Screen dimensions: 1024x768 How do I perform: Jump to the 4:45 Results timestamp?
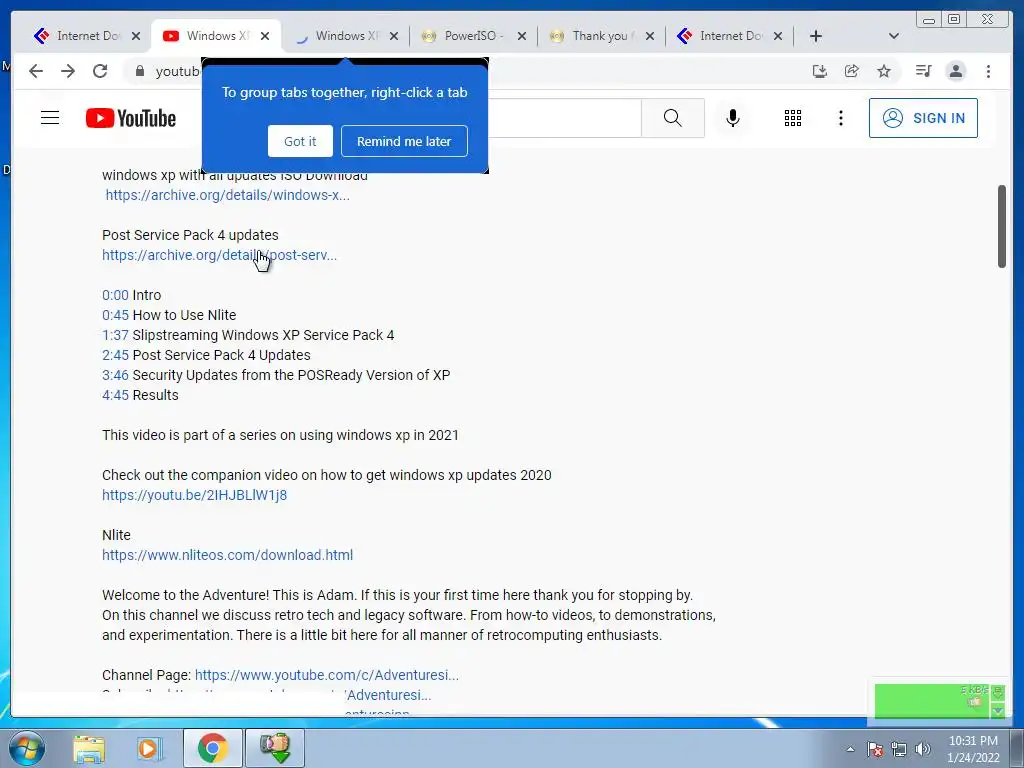pos(116,395)
